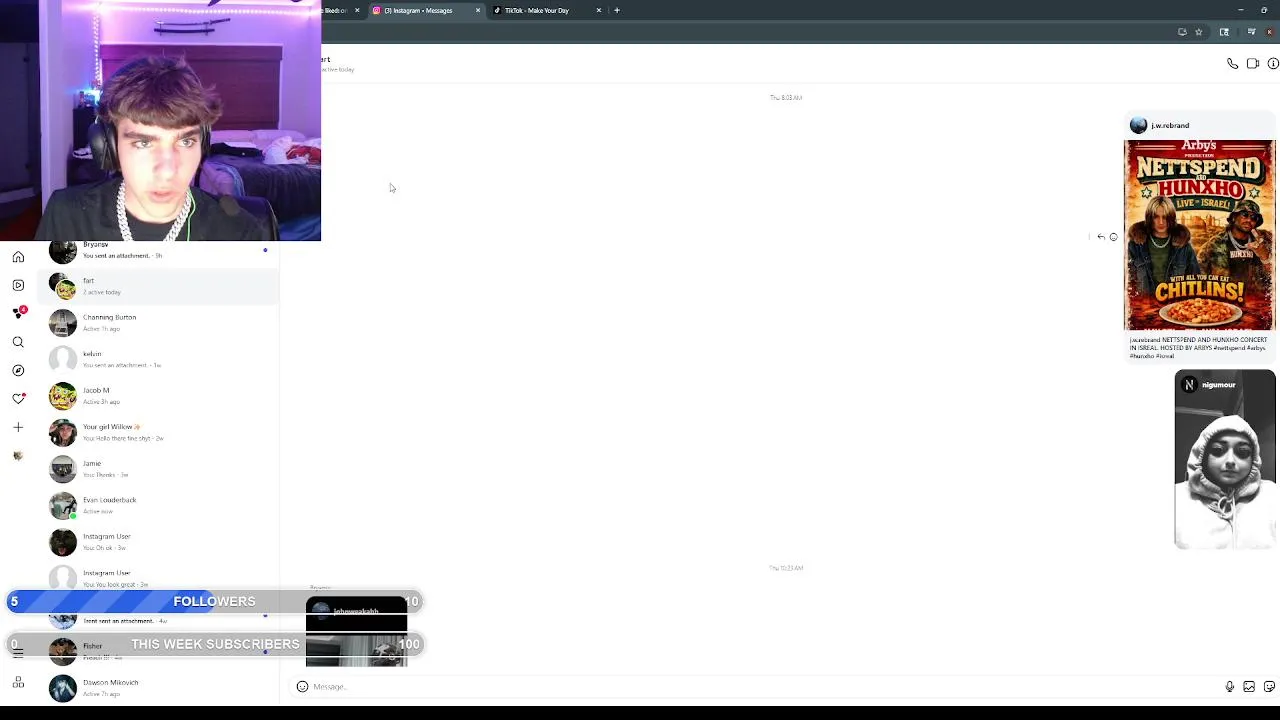The image size is (1280, 720).
Task: Record a voice clip with microphone icon
Action: [1230, 687]
